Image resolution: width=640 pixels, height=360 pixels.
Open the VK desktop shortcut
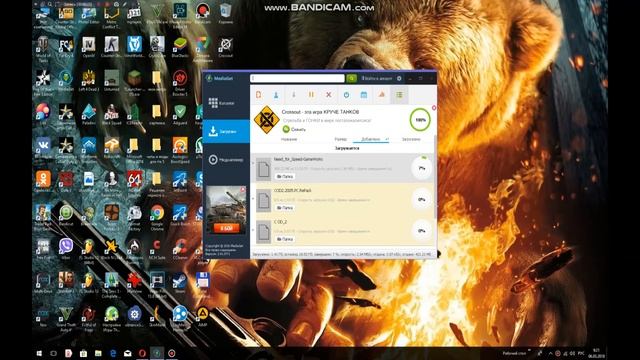coord(43,149)
